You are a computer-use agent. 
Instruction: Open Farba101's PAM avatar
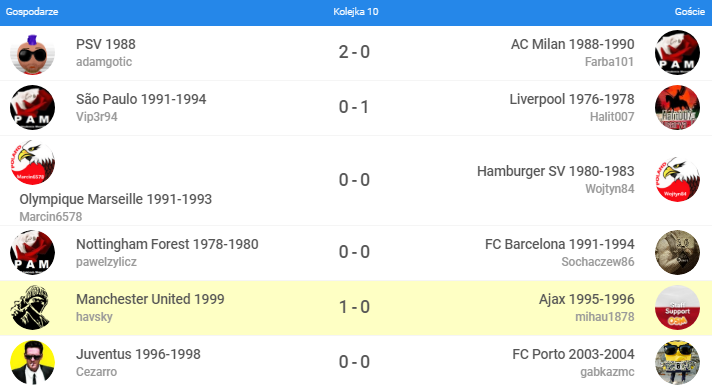(x=677, y=53)
